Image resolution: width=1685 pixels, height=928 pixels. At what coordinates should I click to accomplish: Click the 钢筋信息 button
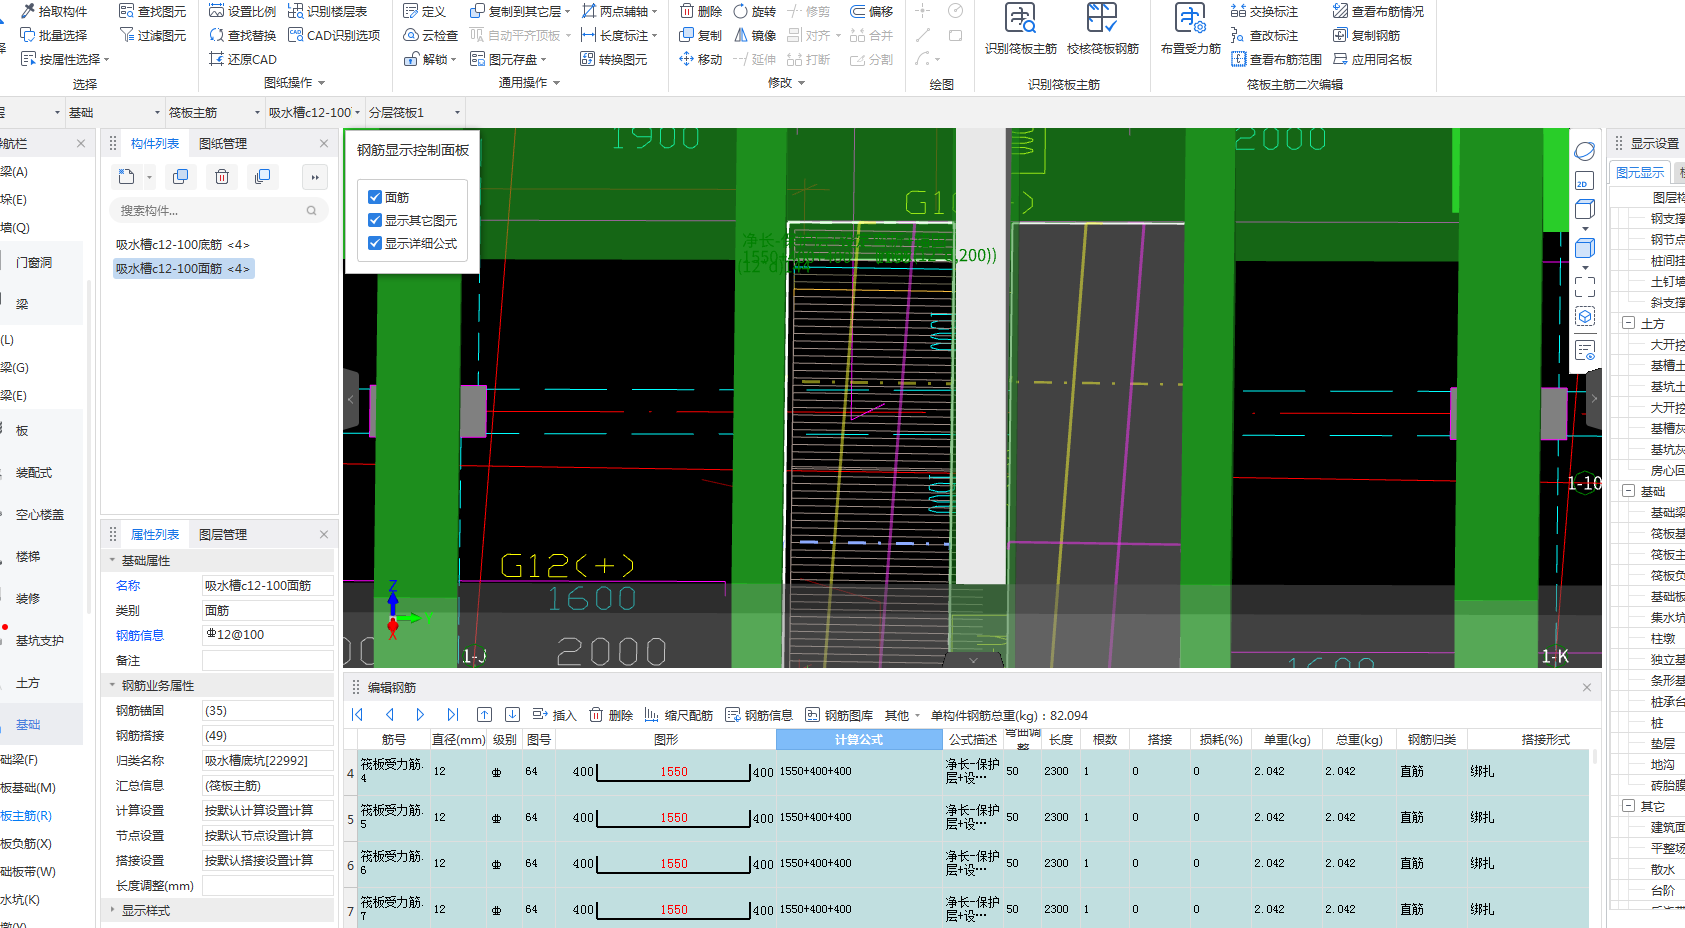point(759,715)
